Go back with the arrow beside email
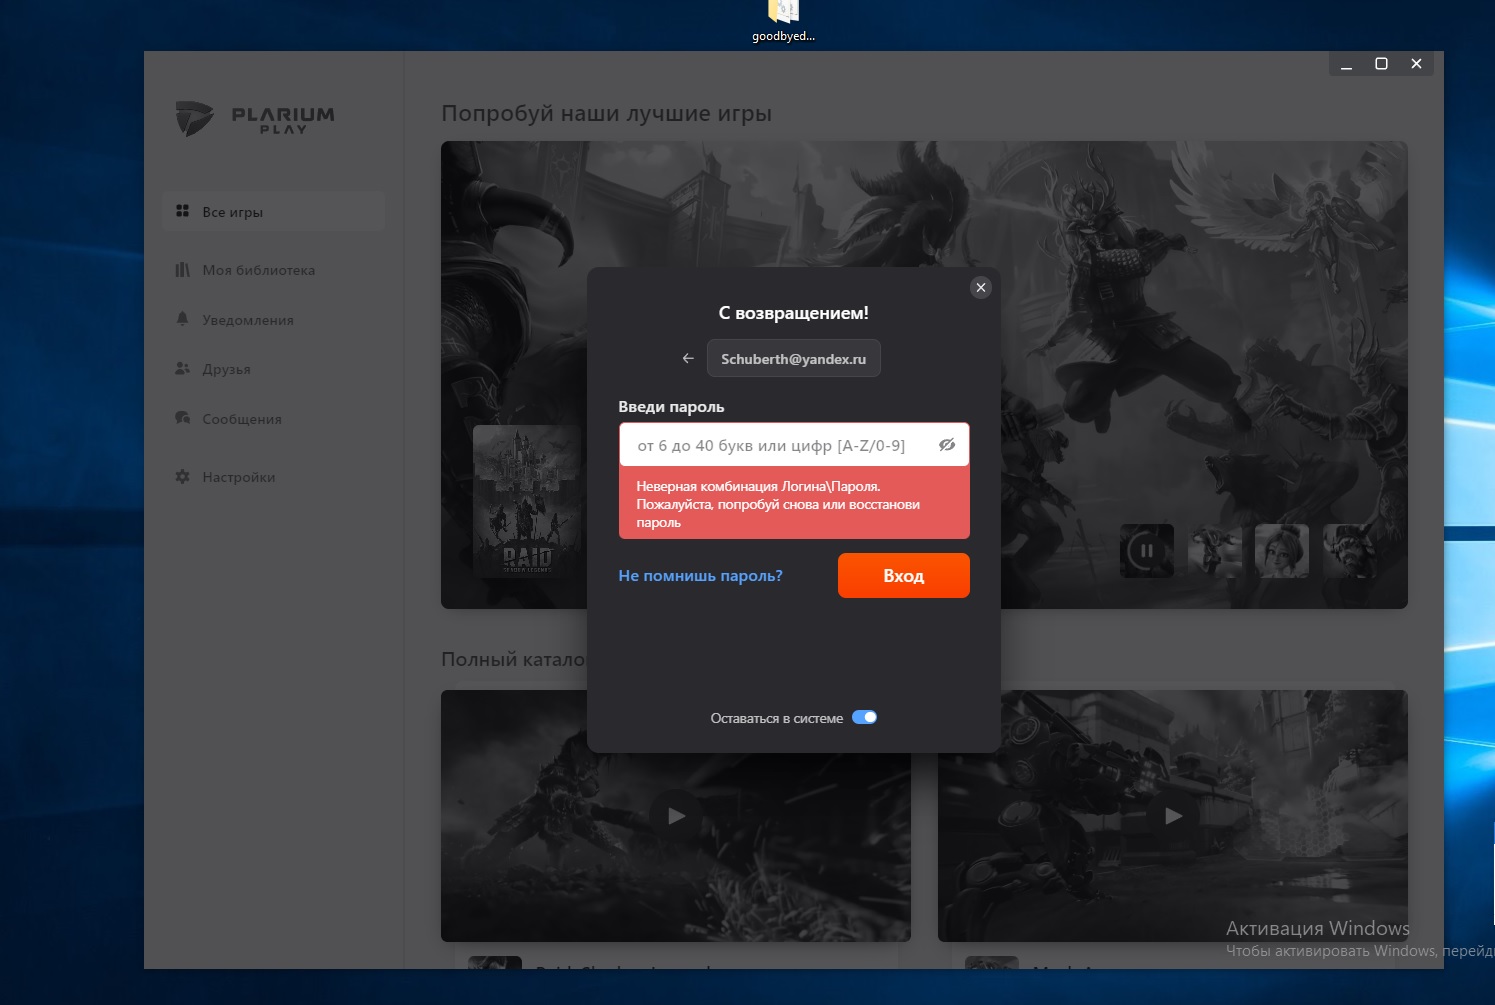 (688, 358)
